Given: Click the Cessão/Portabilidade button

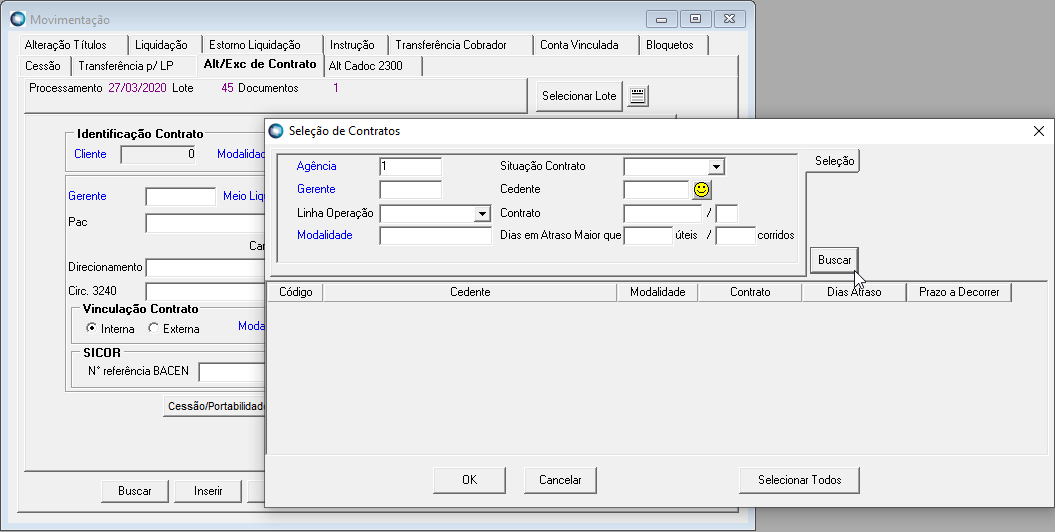Looking at the screenshot, I should pyautogui.click(x=216, y=406).
